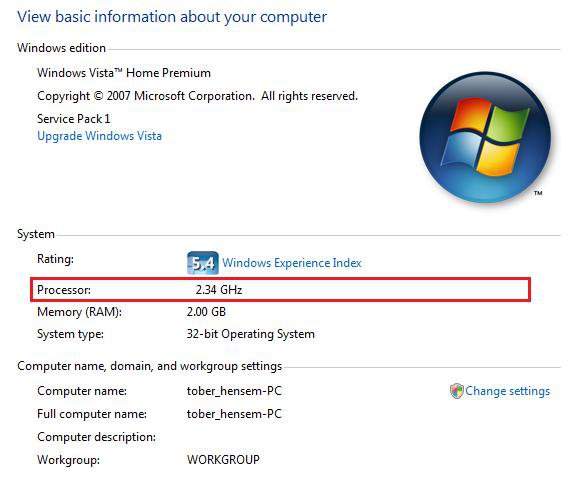Click the Change settings shield icon
This screenshot has height=478, width=581.
[x=456, y=391]
